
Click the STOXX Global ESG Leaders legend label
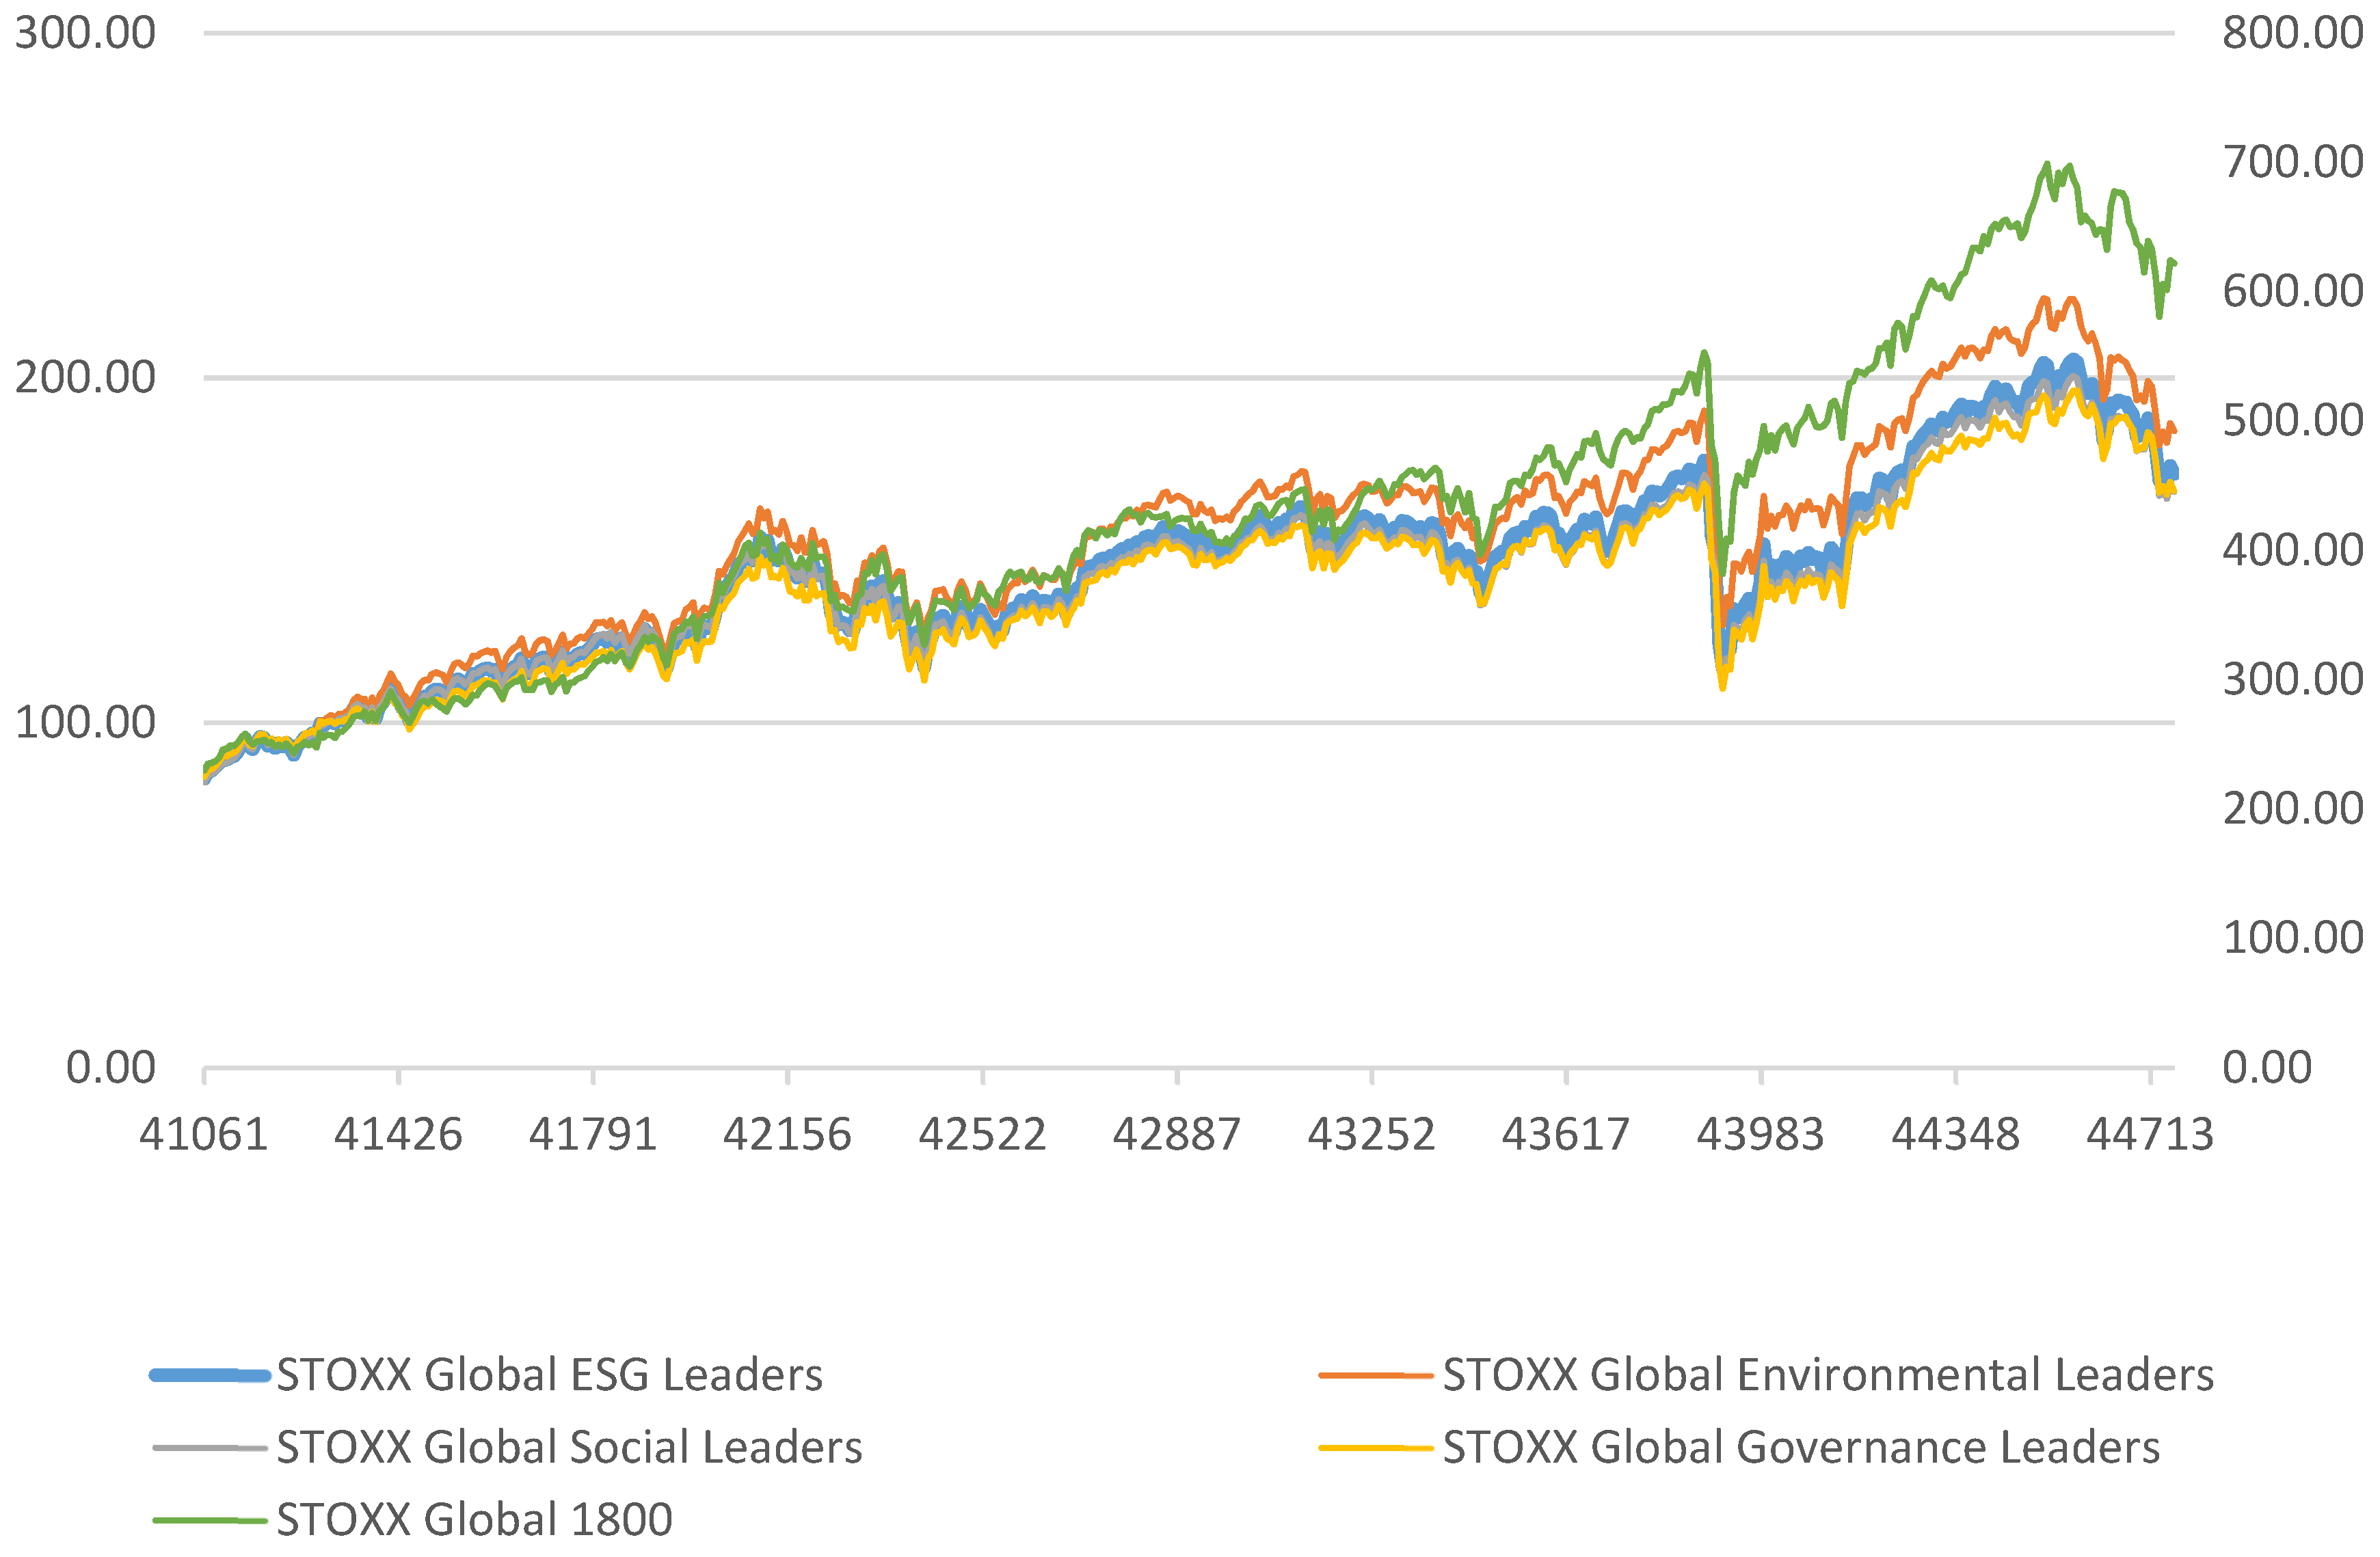(x=549, y=1375)
